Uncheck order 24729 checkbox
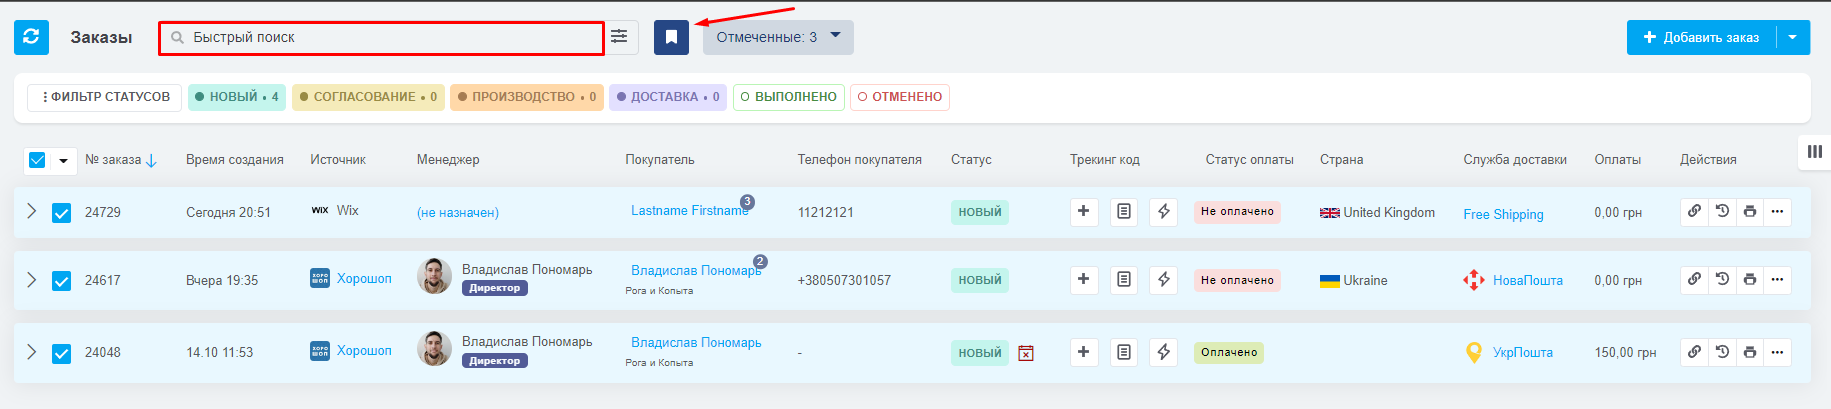The image size is (1831, 409). (x=61, y=213)
